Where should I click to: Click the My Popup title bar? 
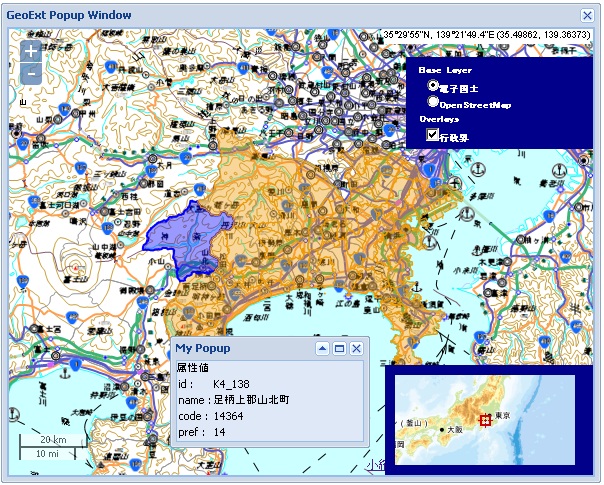tap(240, 348)
